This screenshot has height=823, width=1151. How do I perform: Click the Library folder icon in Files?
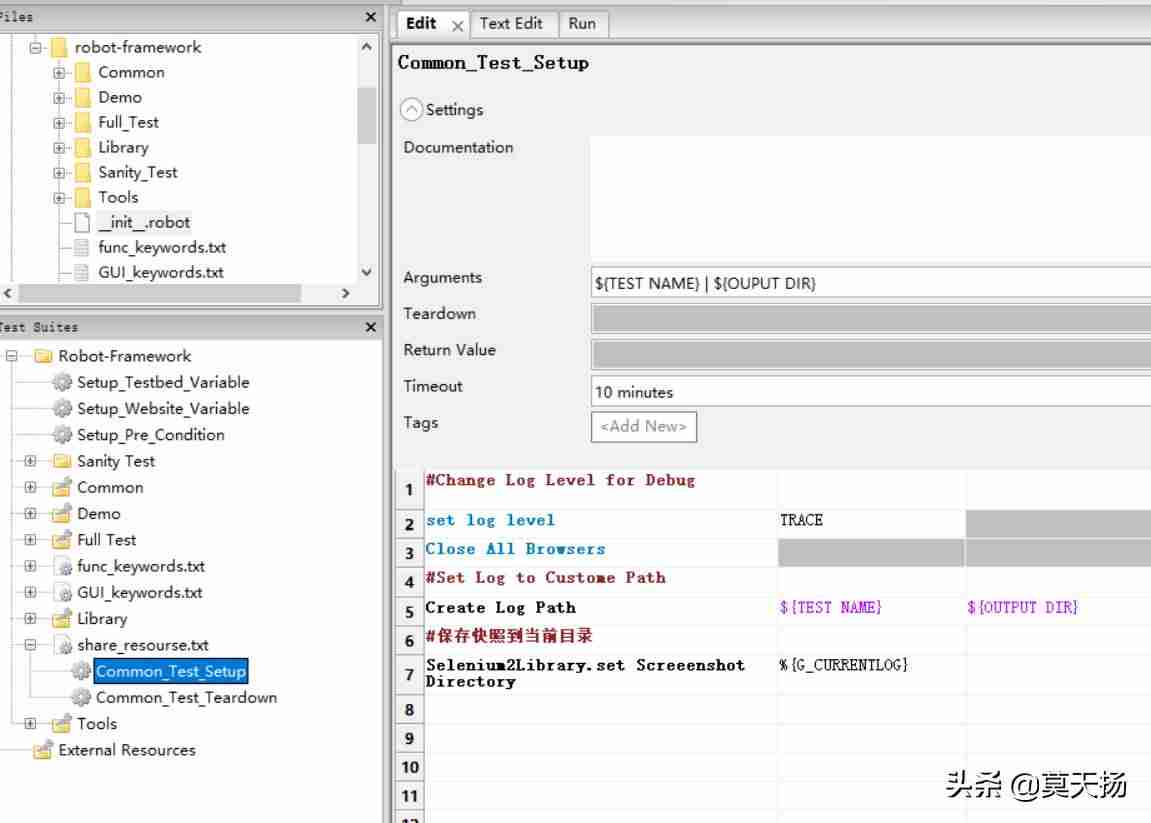[x=83, y=148]
